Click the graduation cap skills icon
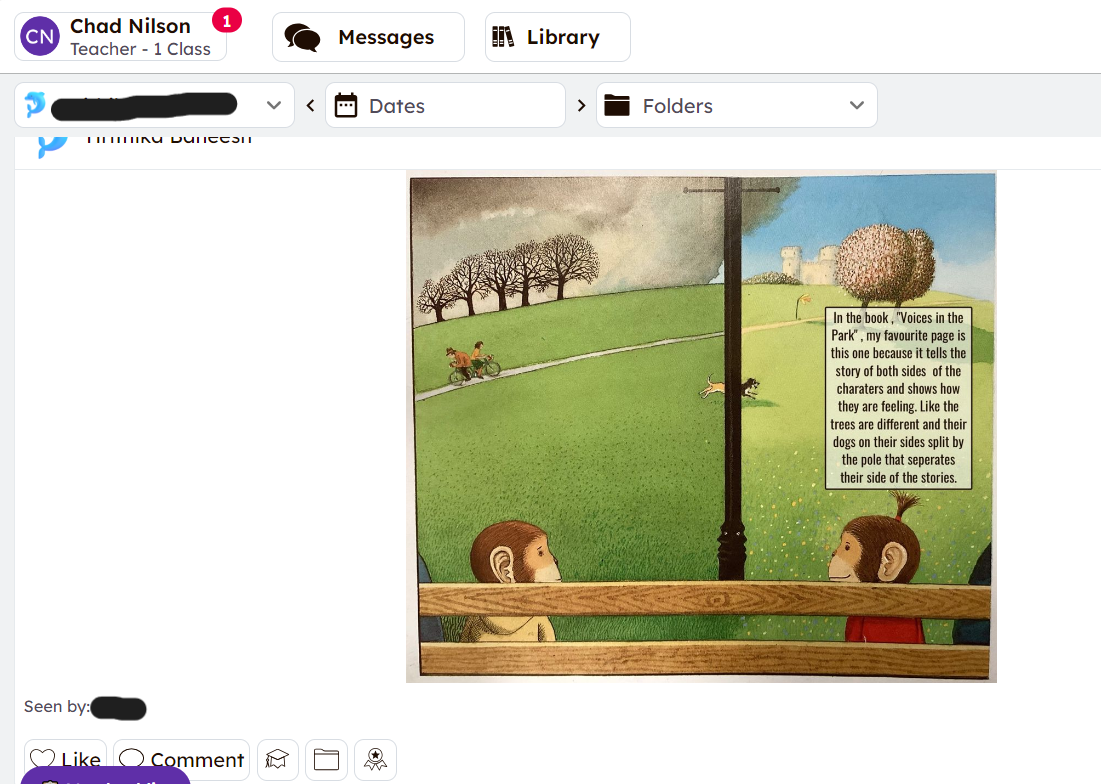The image size is (1101, 784). click(277, 760)
